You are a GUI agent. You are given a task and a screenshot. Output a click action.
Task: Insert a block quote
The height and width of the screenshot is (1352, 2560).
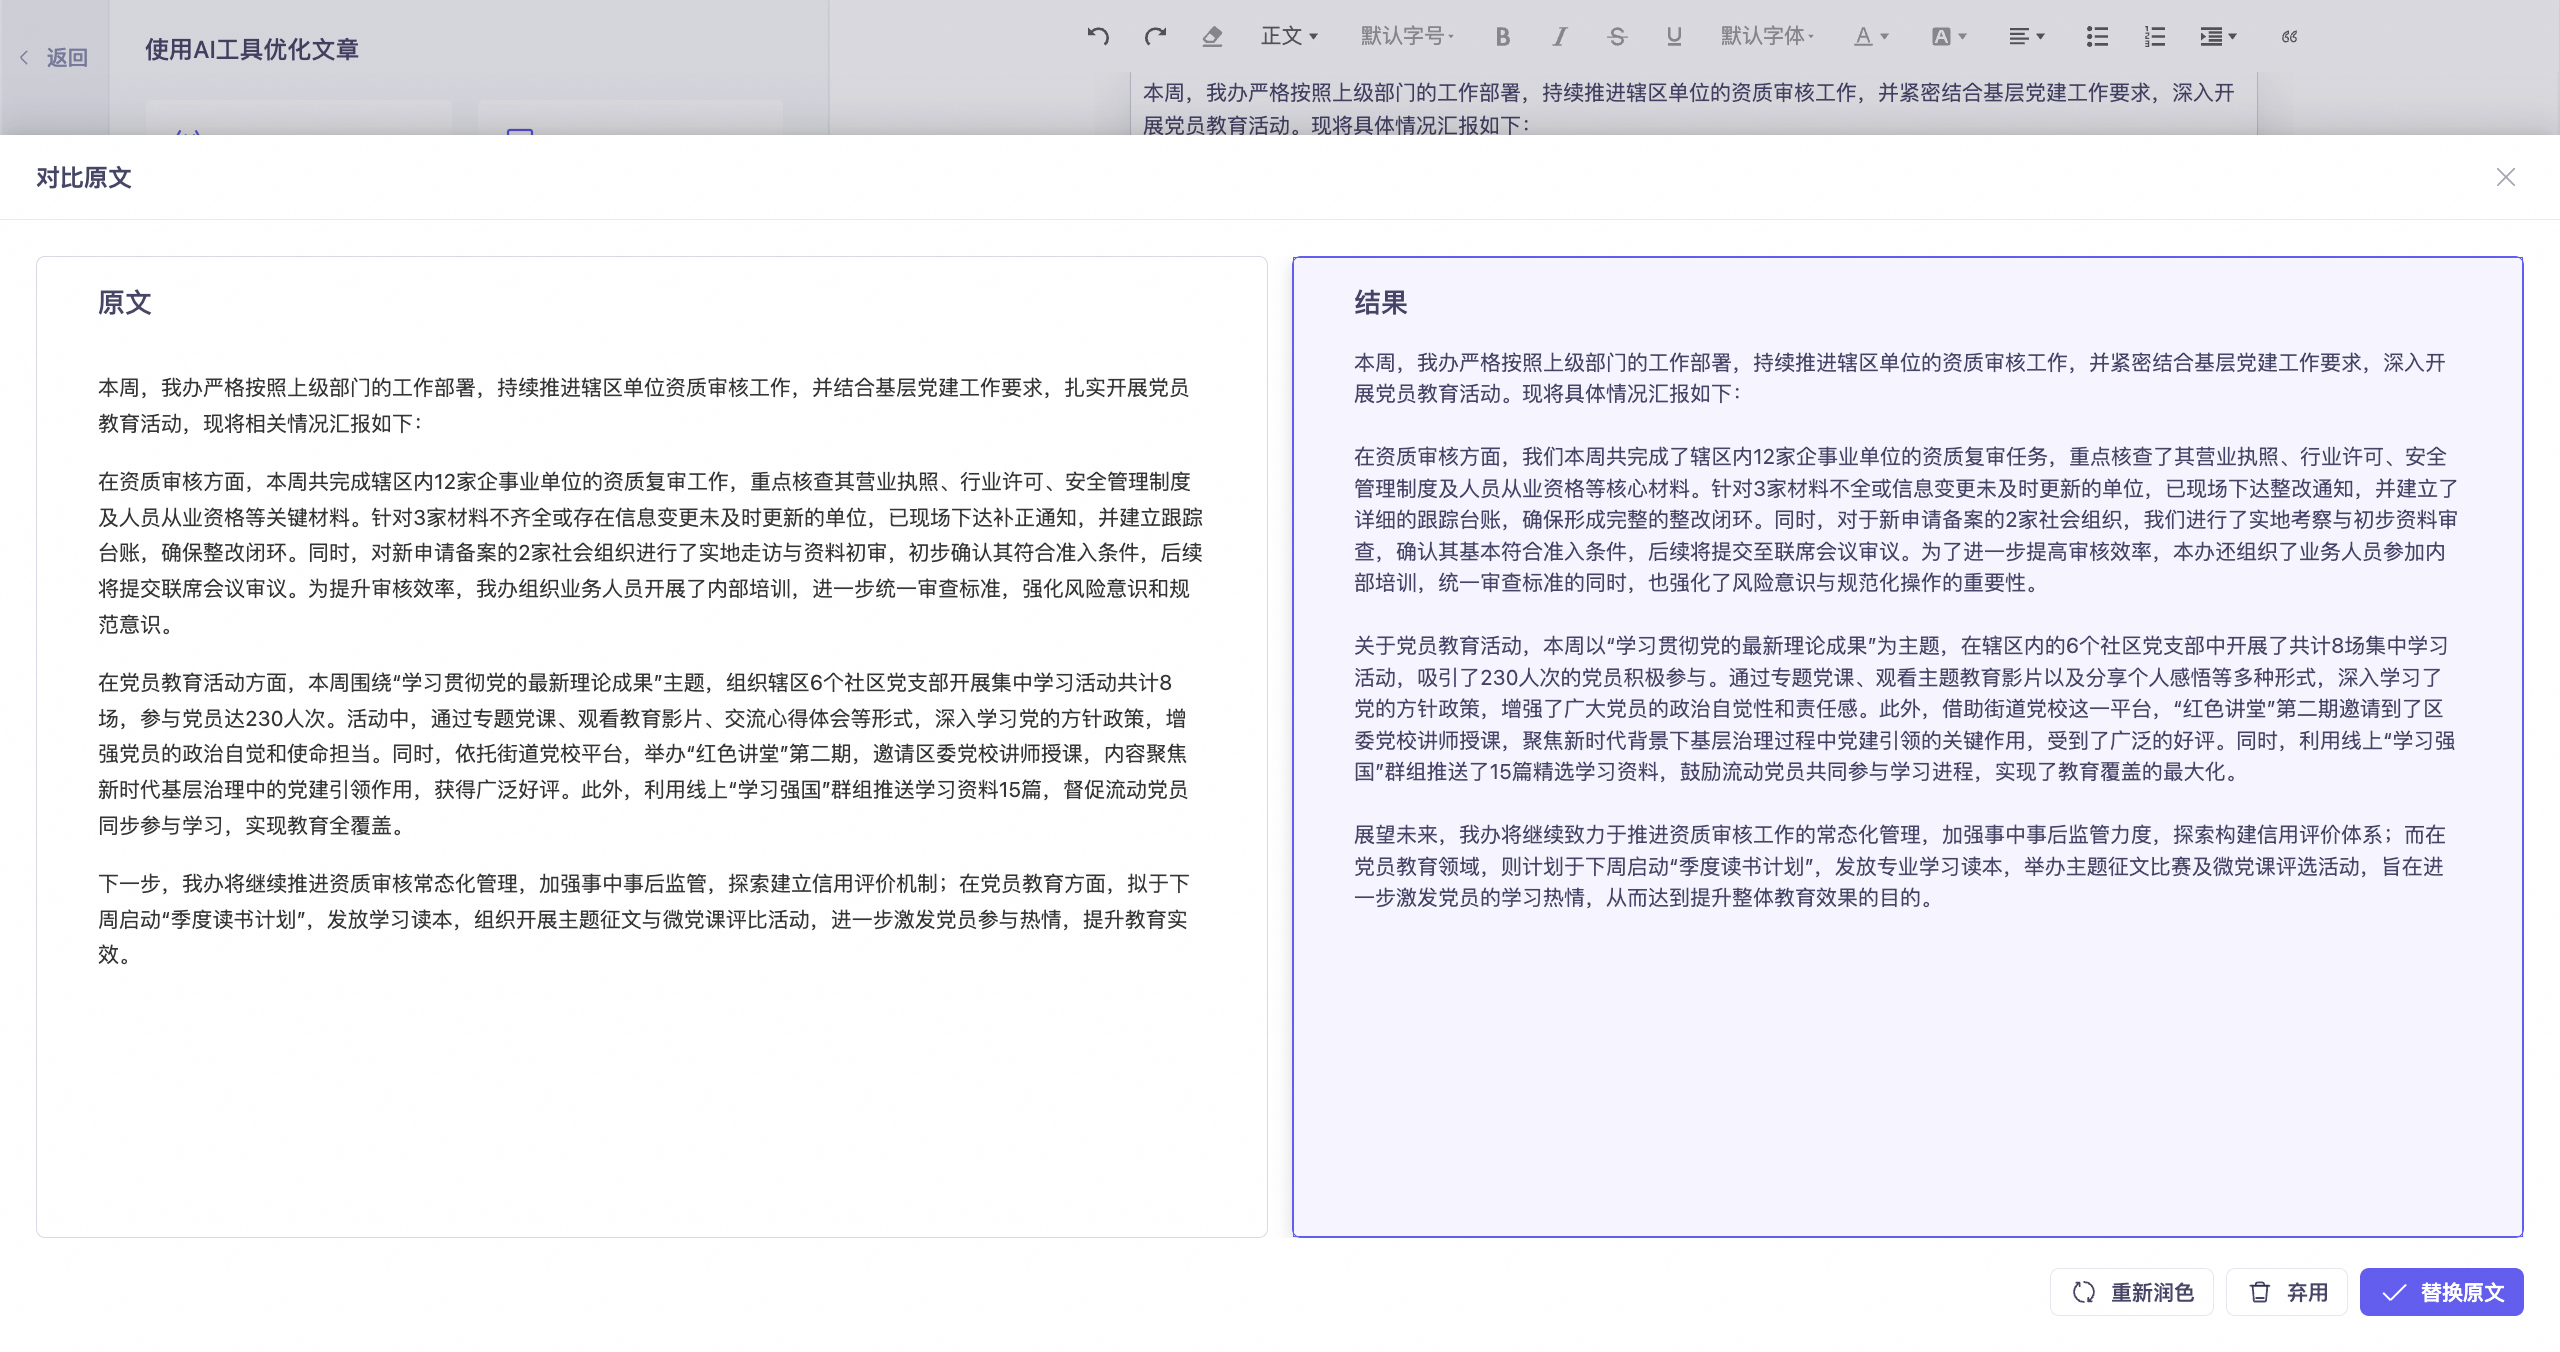(x=2289, y=37)
